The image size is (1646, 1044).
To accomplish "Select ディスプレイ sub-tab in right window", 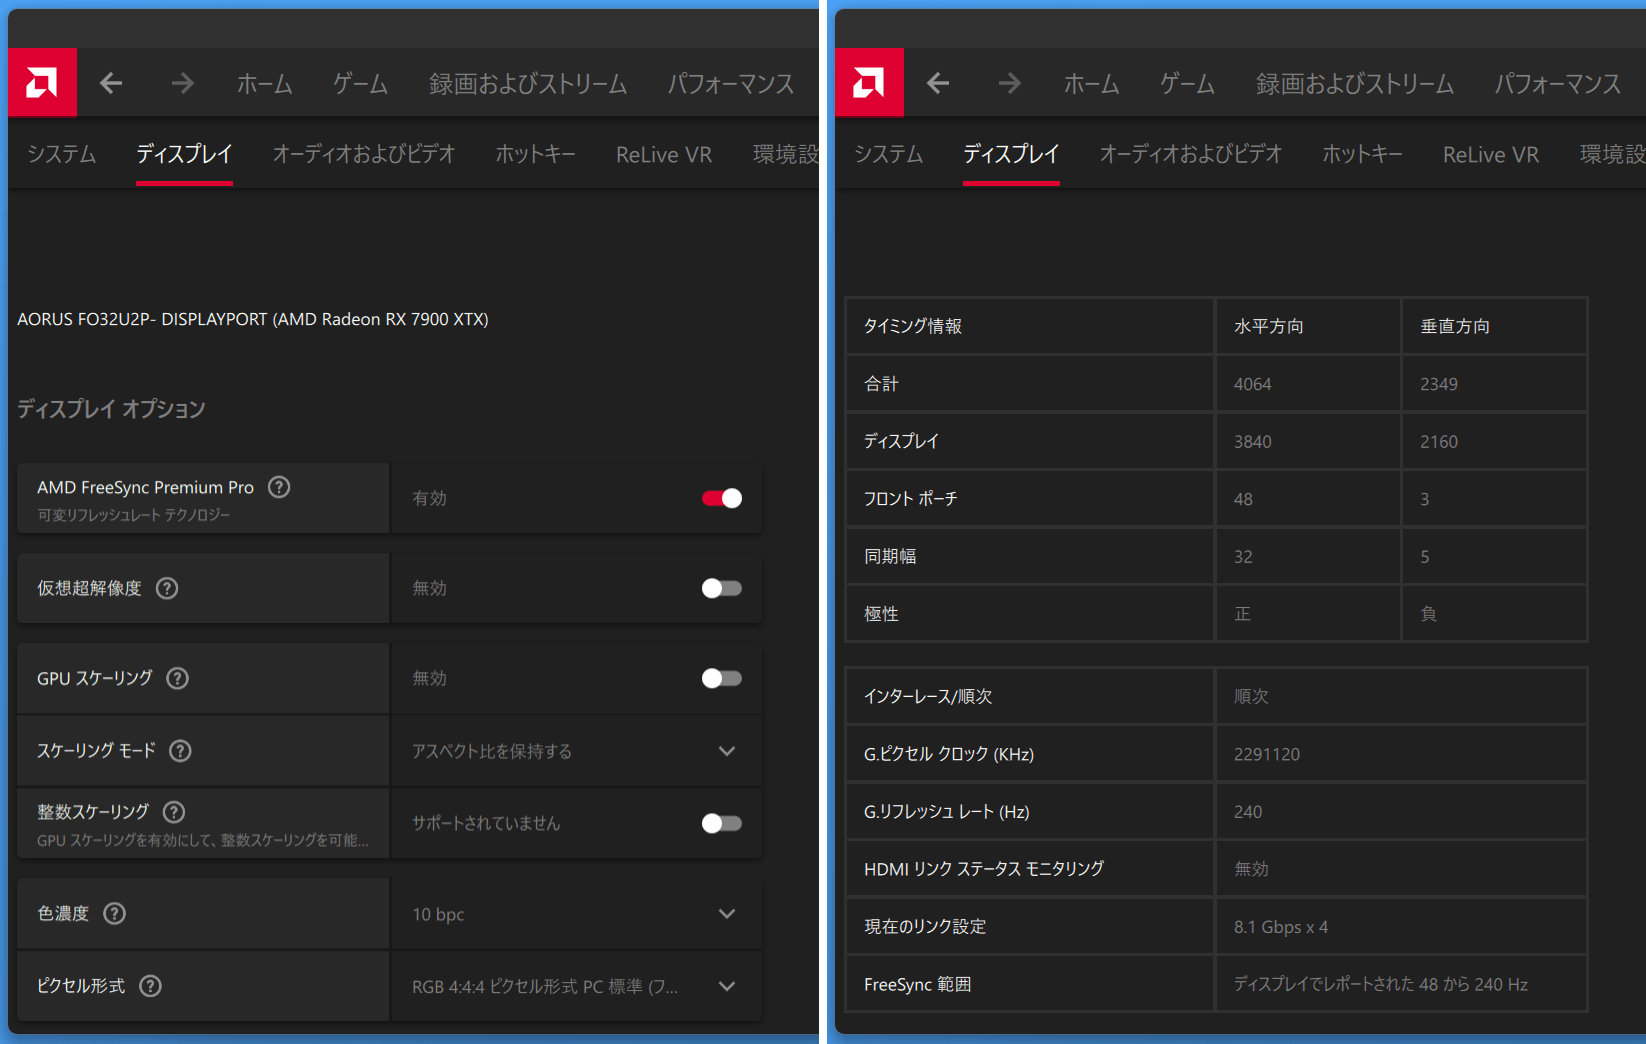I will click(x=1011, y=154).
